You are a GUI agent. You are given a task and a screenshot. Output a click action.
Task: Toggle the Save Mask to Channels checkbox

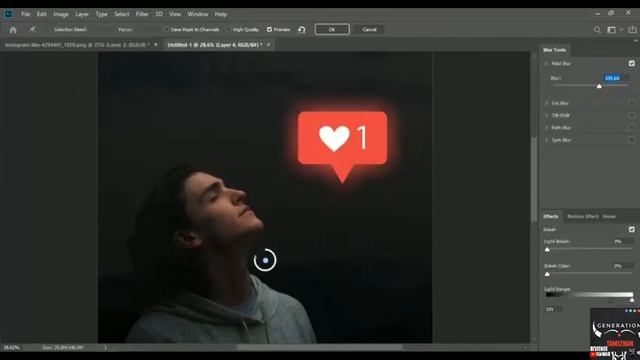[167, 29]
